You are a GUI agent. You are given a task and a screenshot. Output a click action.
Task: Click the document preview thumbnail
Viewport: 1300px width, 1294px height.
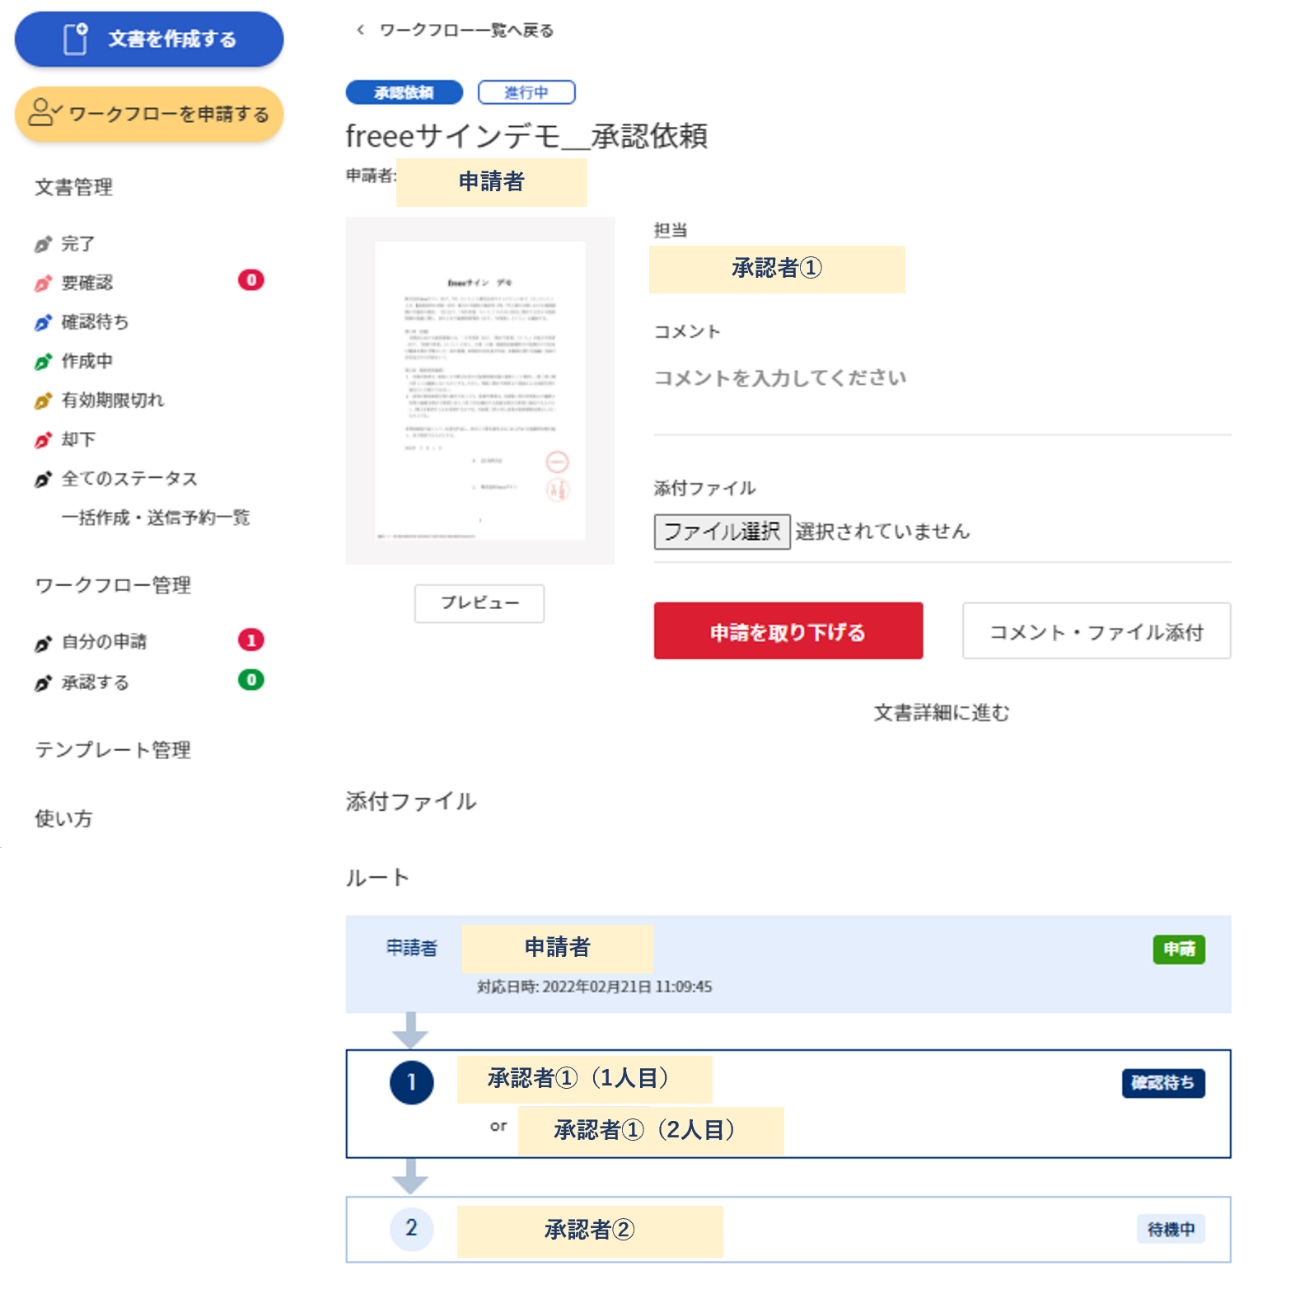coord(480,391)
